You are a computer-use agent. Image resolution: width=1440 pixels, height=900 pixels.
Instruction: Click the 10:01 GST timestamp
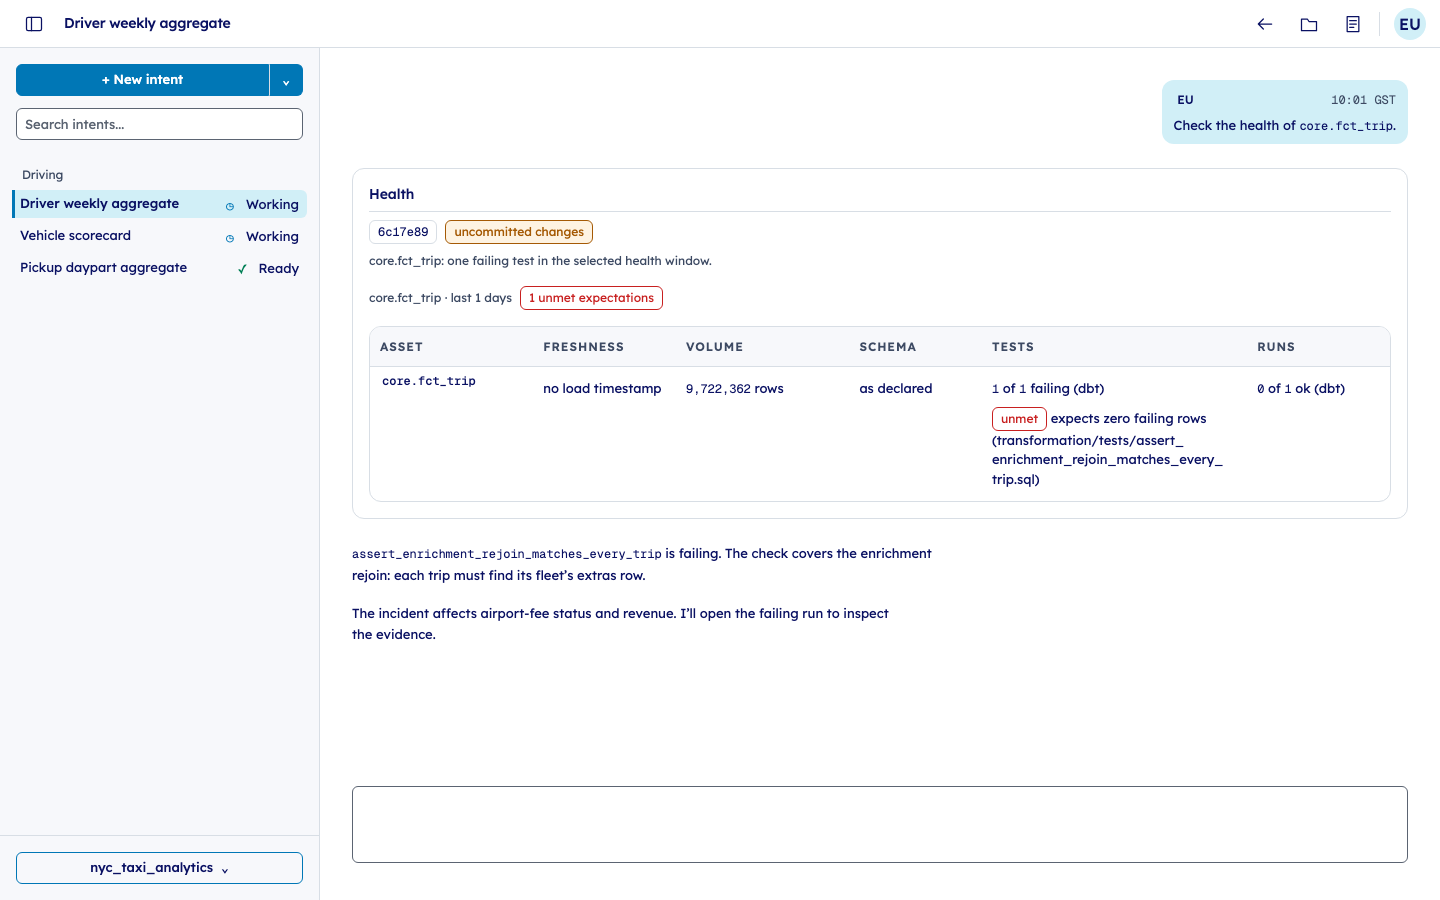click(x=1363, y=100)
